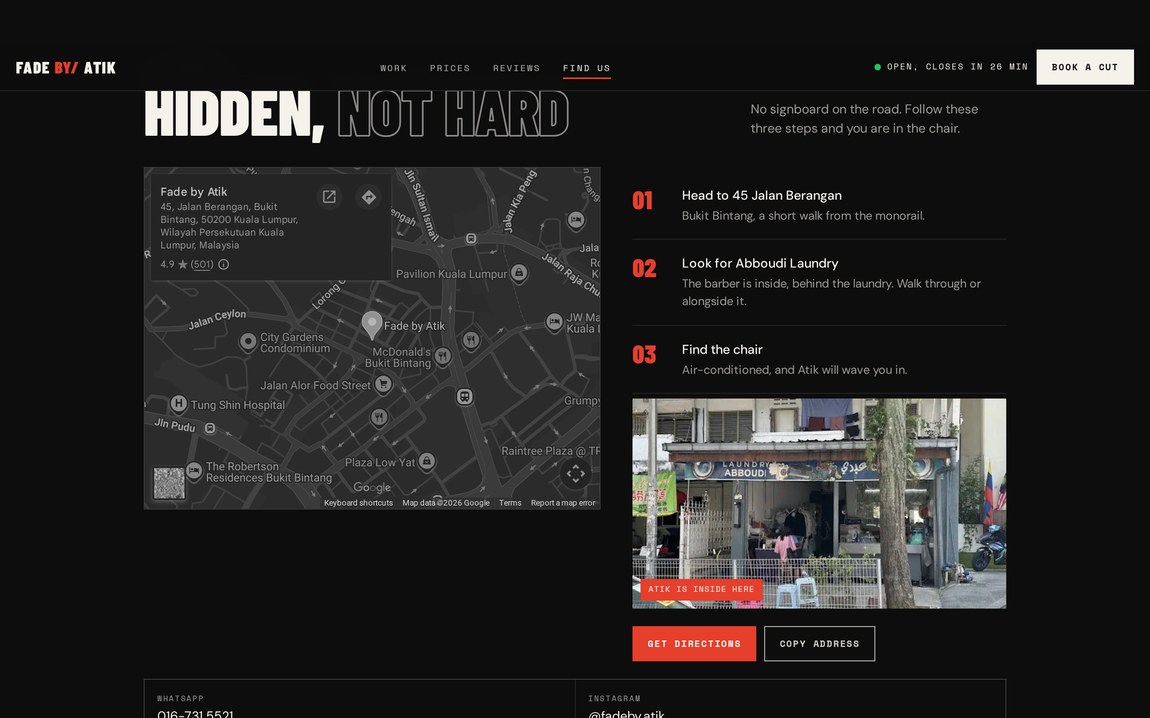Click the Keyboard shortcuts map link
The height and width of the screenshot is (718, 1150).
(x=358, y=502)
